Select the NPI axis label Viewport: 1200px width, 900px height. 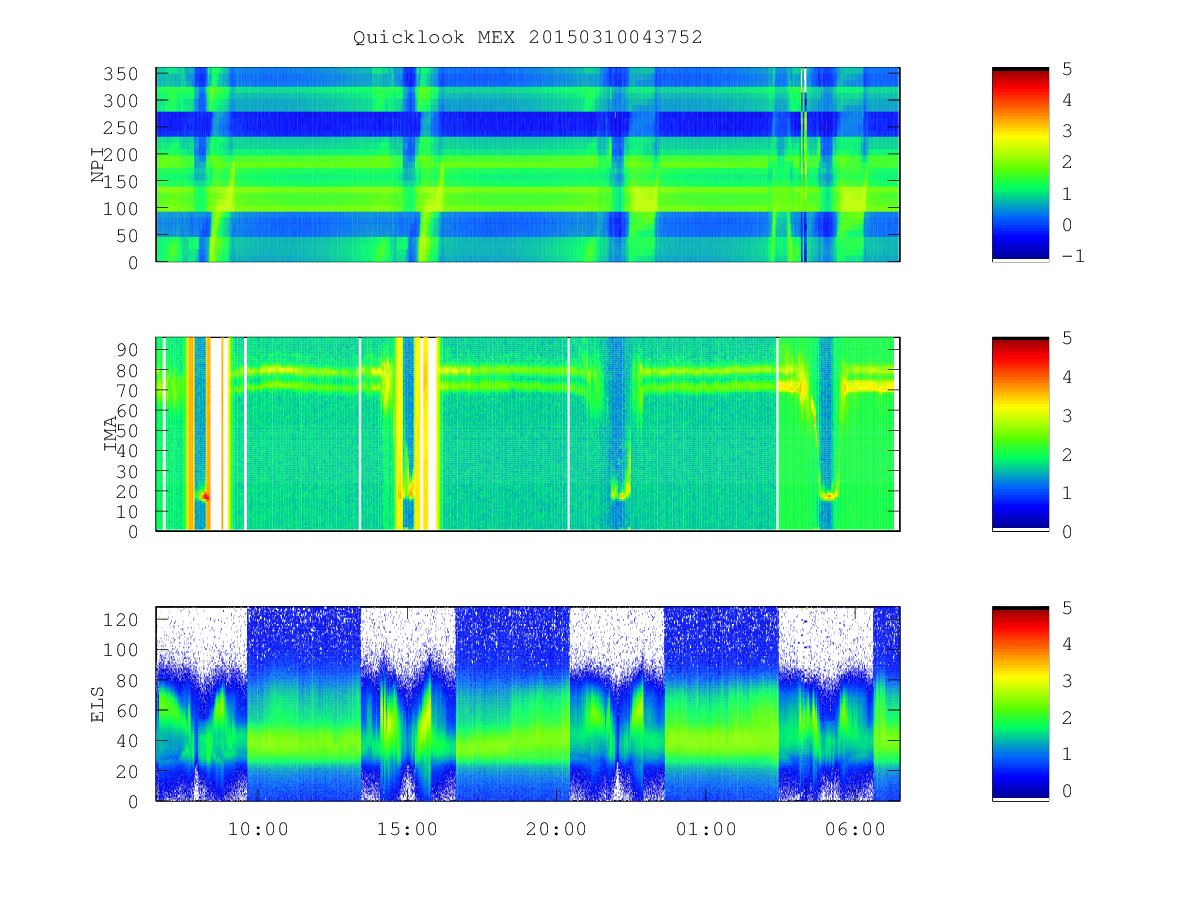[97, 165]
